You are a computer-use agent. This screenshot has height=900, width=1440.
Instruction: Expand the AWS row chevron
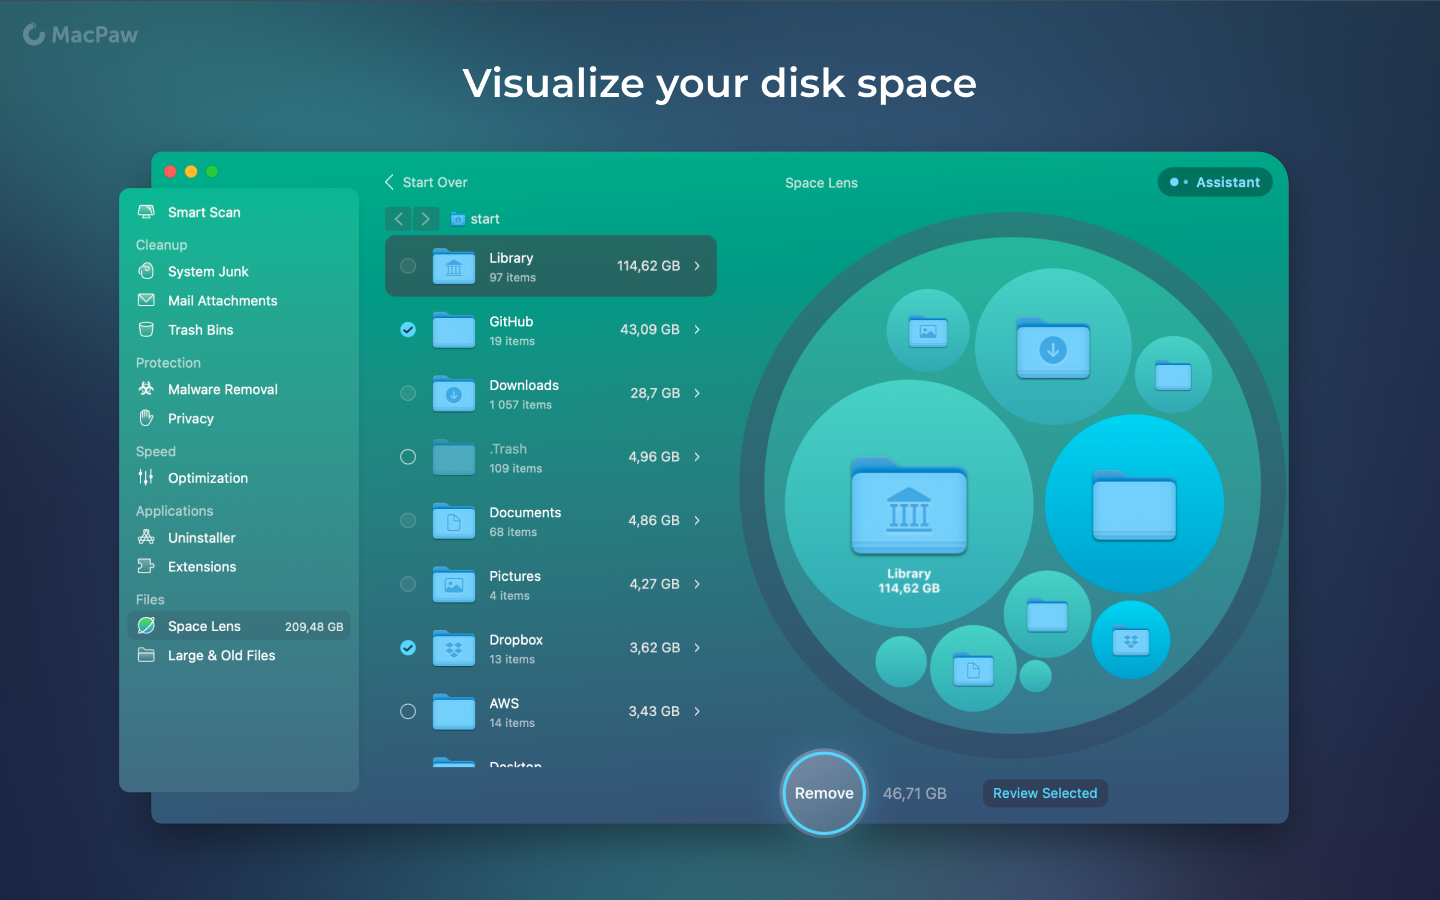click(697, 711)
